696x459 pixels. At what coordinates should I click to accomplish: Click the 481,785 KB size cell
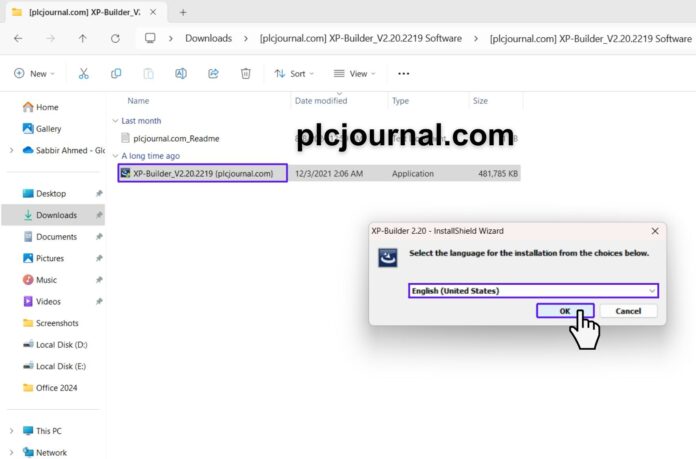coord(498,174)
